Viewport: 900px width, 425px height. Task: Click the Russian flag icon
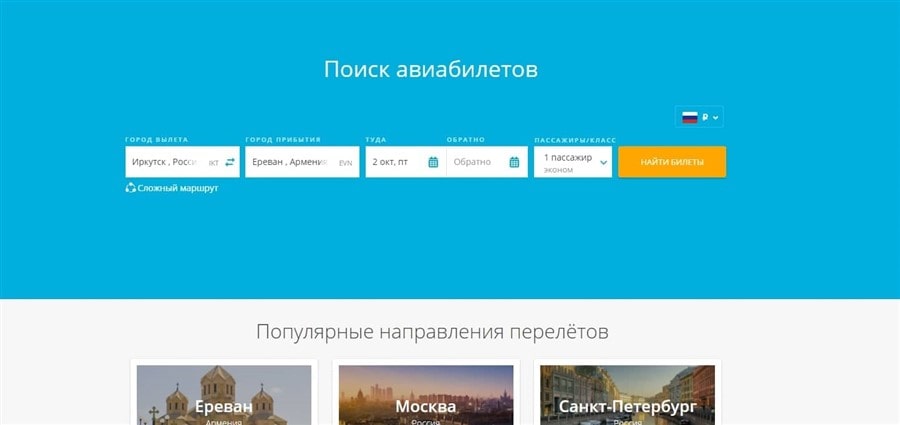point(689,117)
